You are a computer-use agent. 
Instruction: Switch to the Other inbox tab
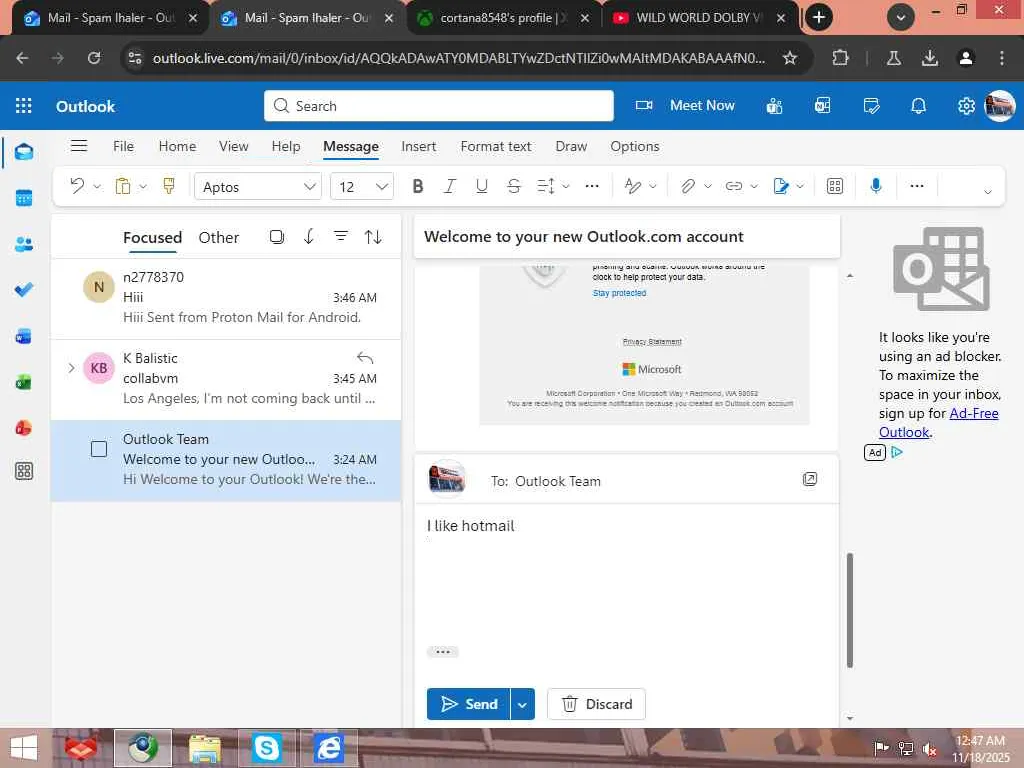[x=219, y=237]
